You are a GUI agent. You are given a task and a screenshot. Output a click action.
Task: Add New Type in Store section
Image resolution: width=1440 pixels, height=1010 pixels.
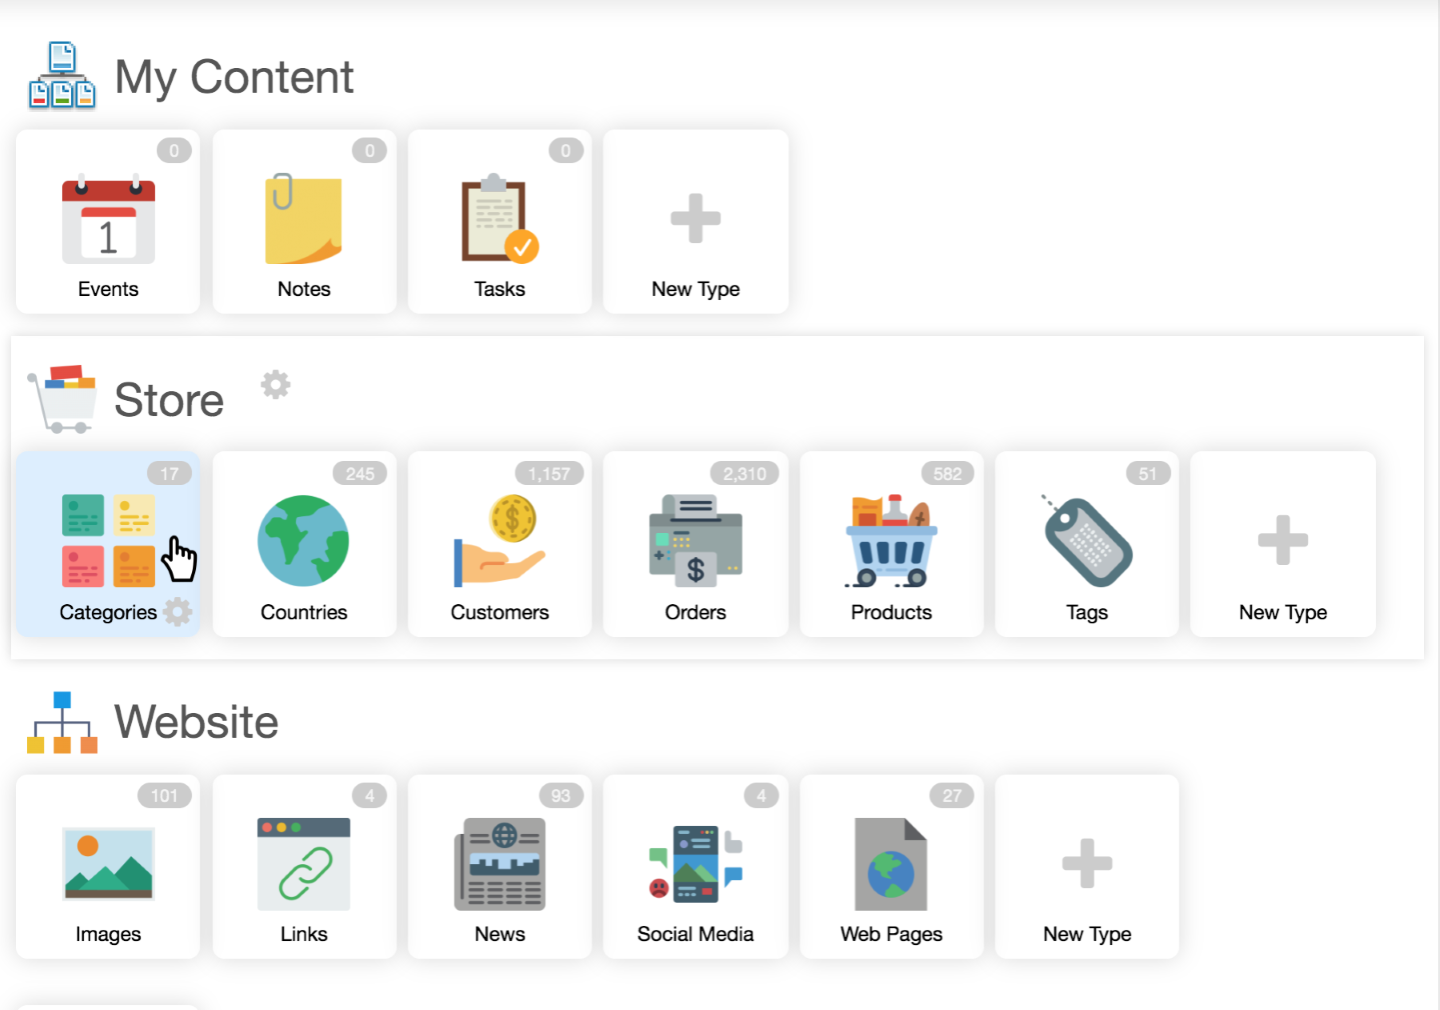click(1283, 544)
